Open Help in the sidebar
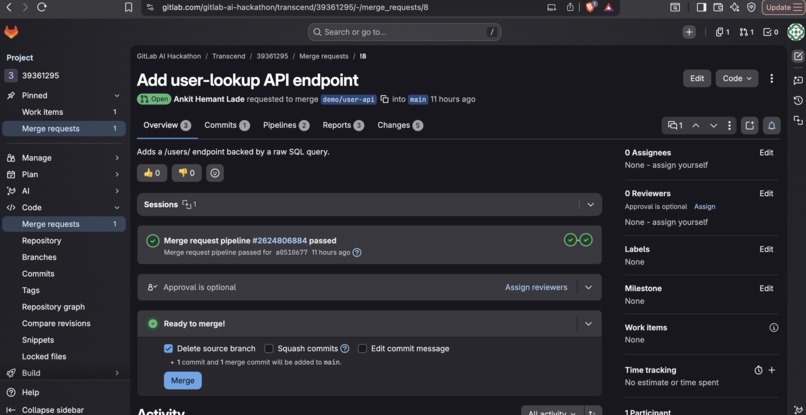Image resolution: width=806 pixels, height=415 pixels. click(30, 392)
